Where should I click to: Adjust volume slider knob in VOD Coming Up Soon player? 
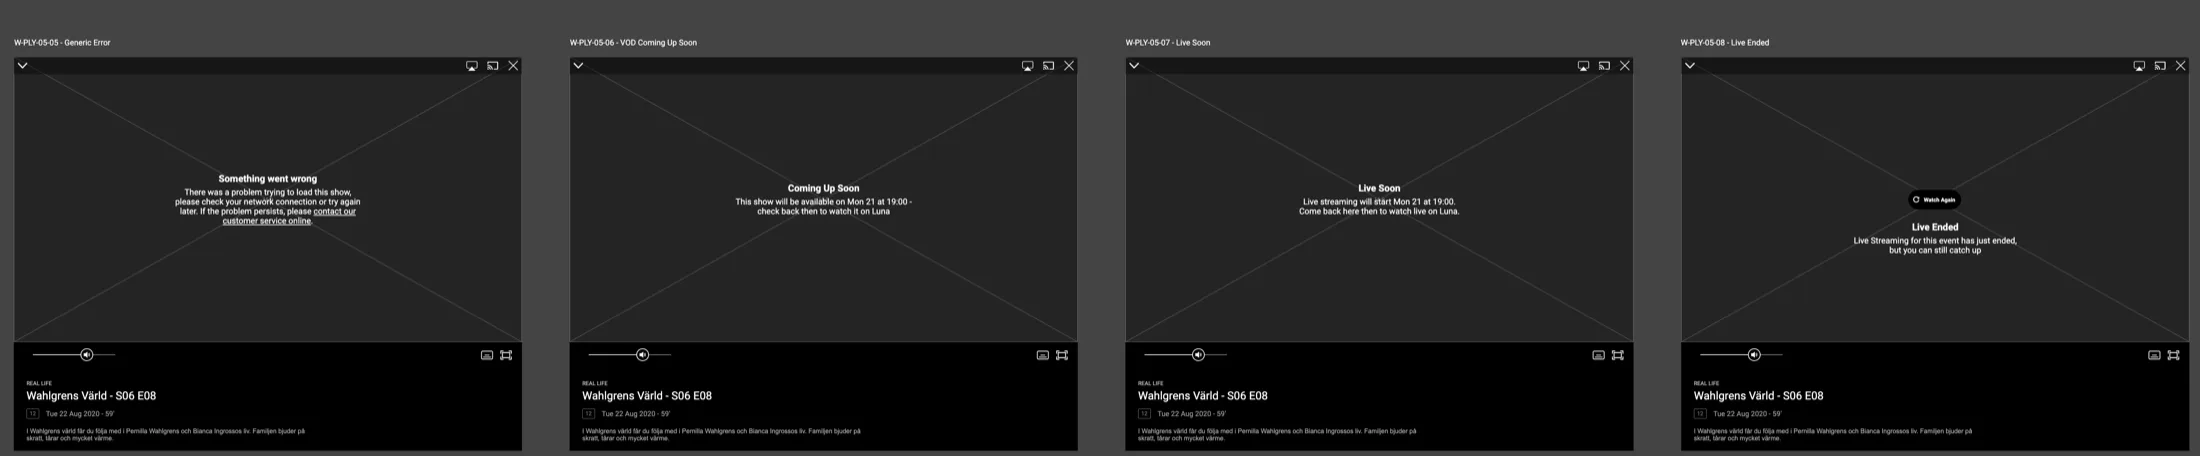pyautogui.click(x=643, y=355)
